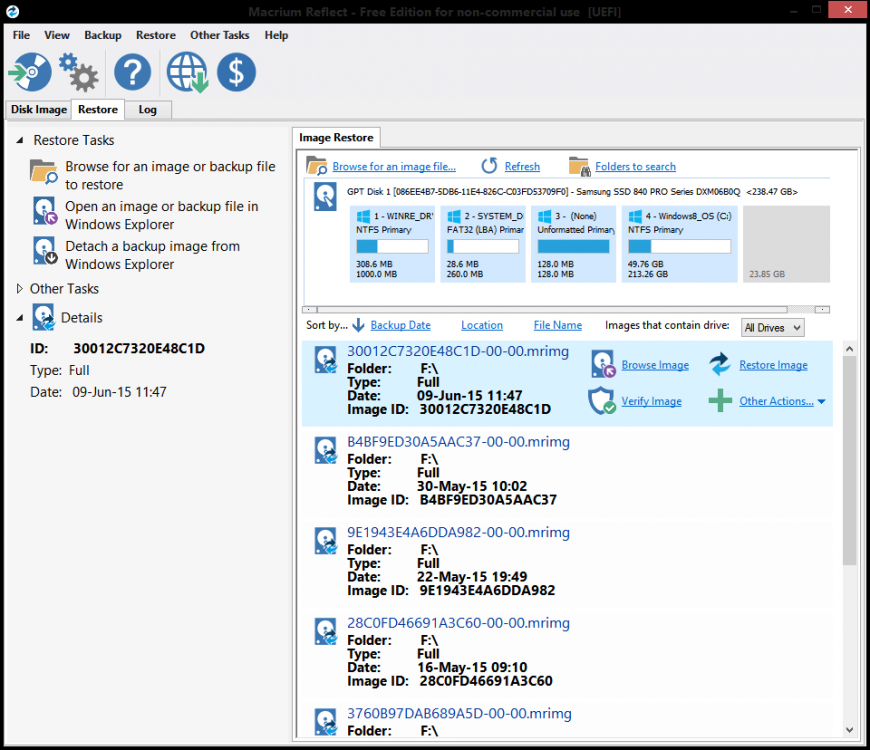Select the GPT Disk 1 drive icon

[x=325, y=197]
